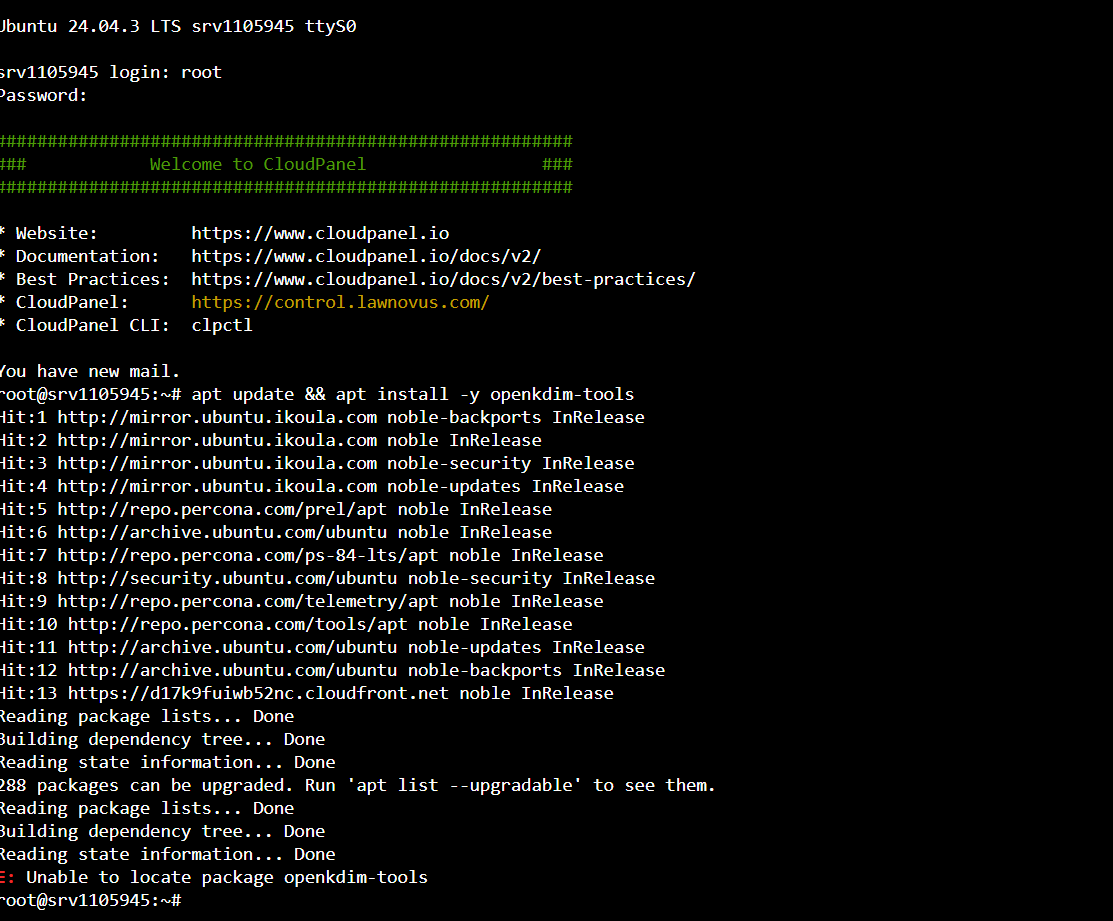Click the Hit:11 archive noble-updates line
Viewport: 1113px width, 921px height.
pyautogui.click(x=322, y=647)
